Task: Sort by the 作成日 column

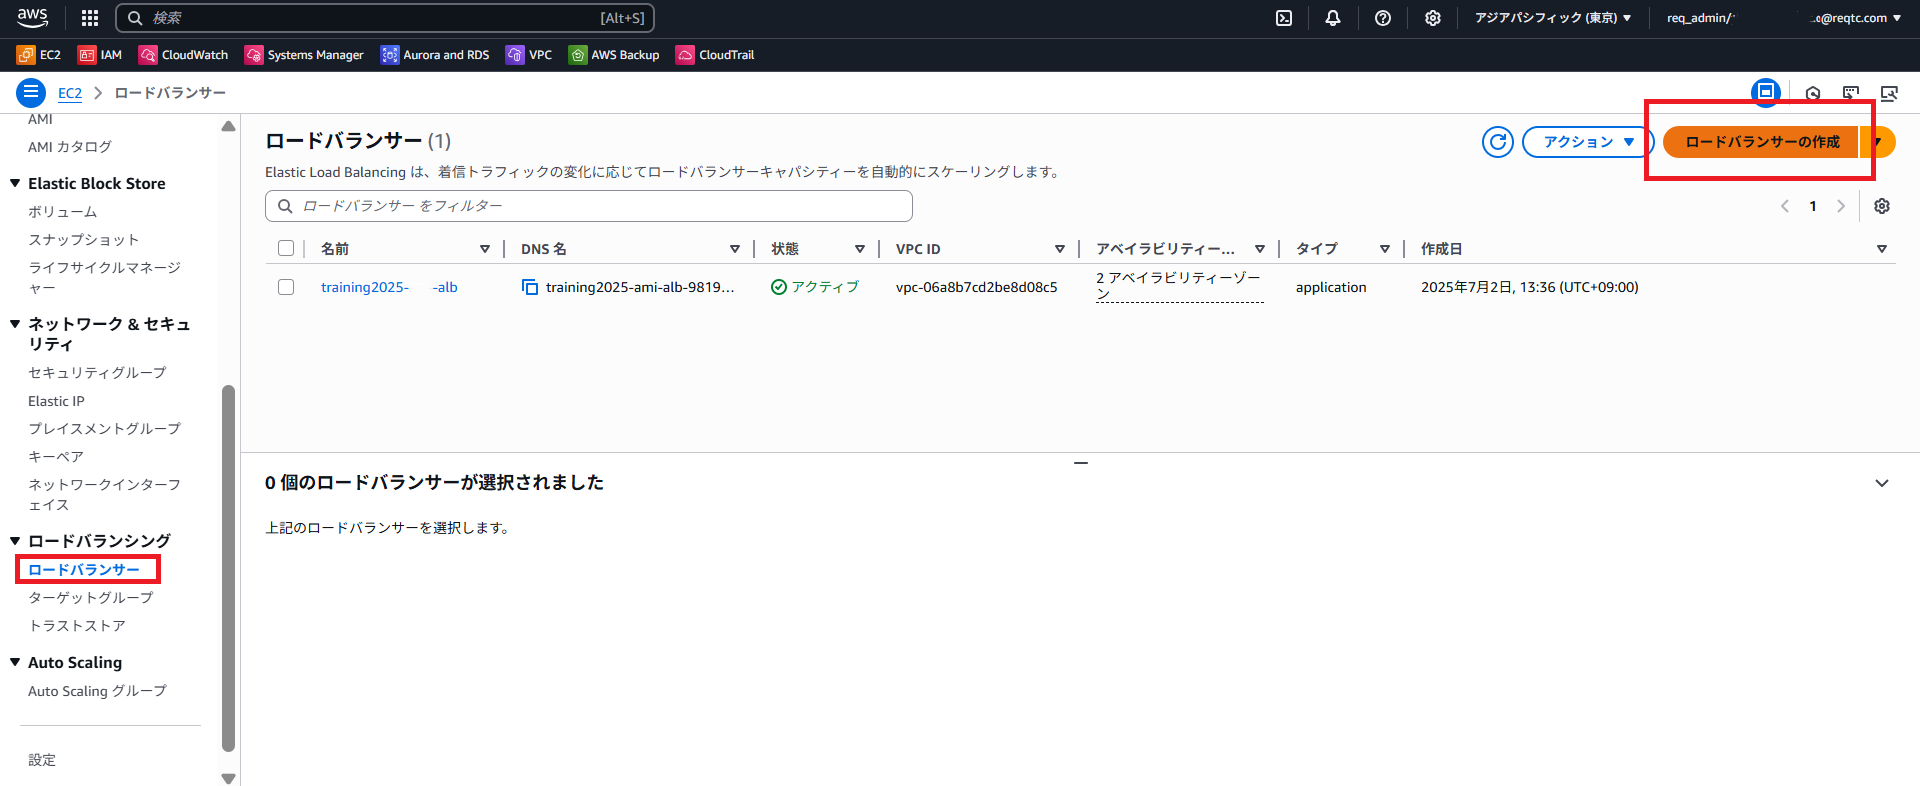Action: point(1882,249)
